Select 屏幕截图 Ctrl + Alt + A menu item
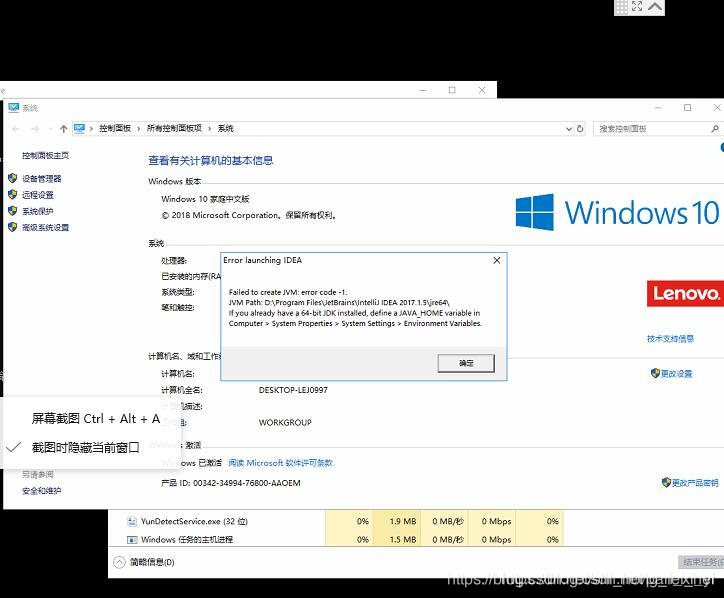 coord(96,418)
